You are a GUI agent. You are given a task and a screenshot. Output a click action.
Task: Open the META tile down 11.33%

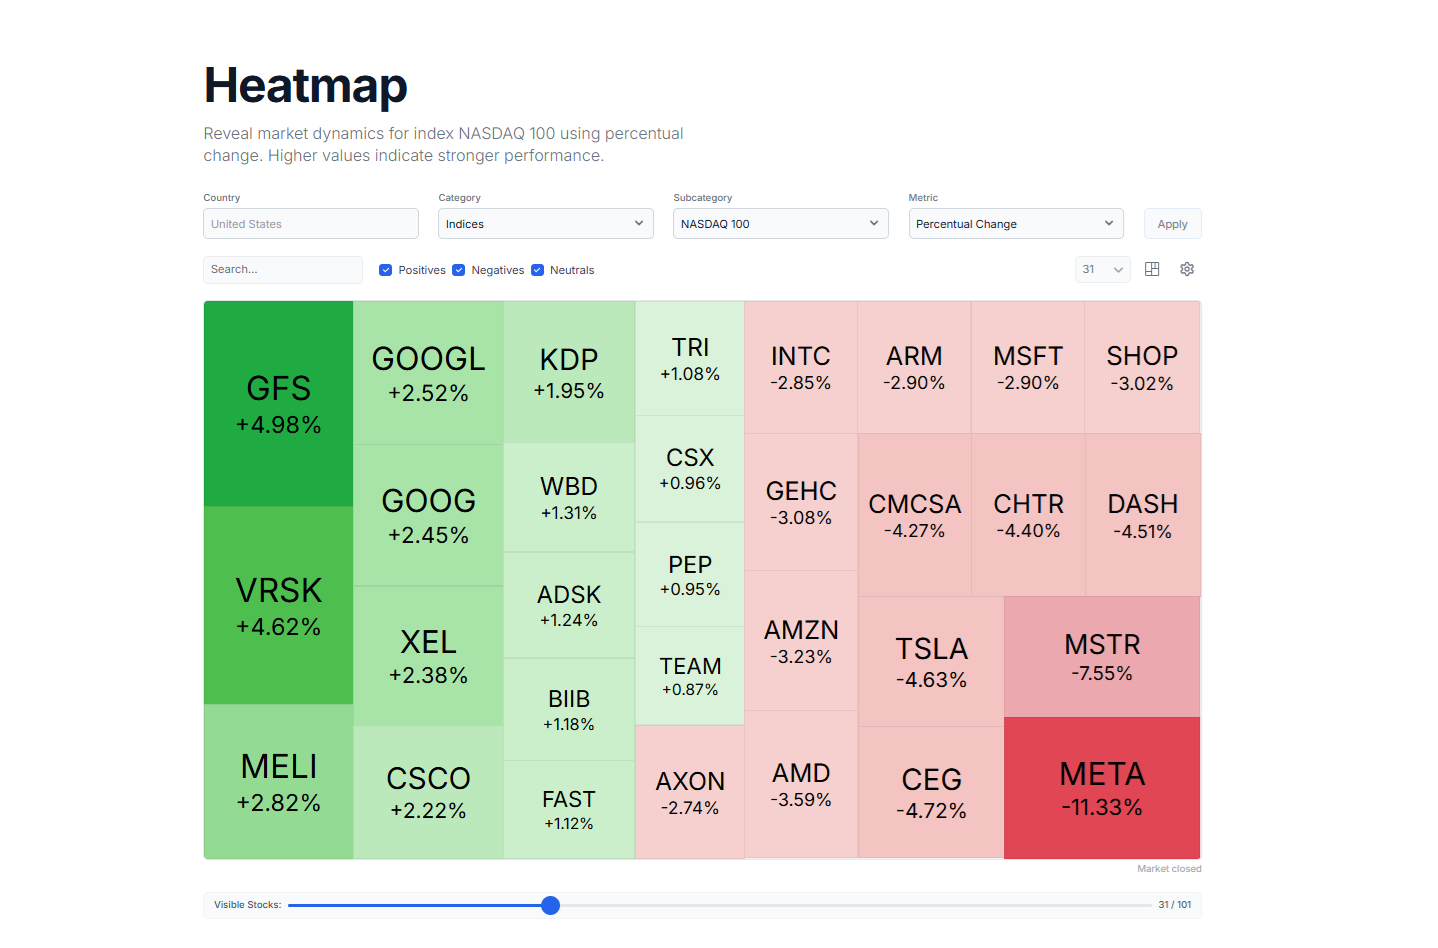1101,788
